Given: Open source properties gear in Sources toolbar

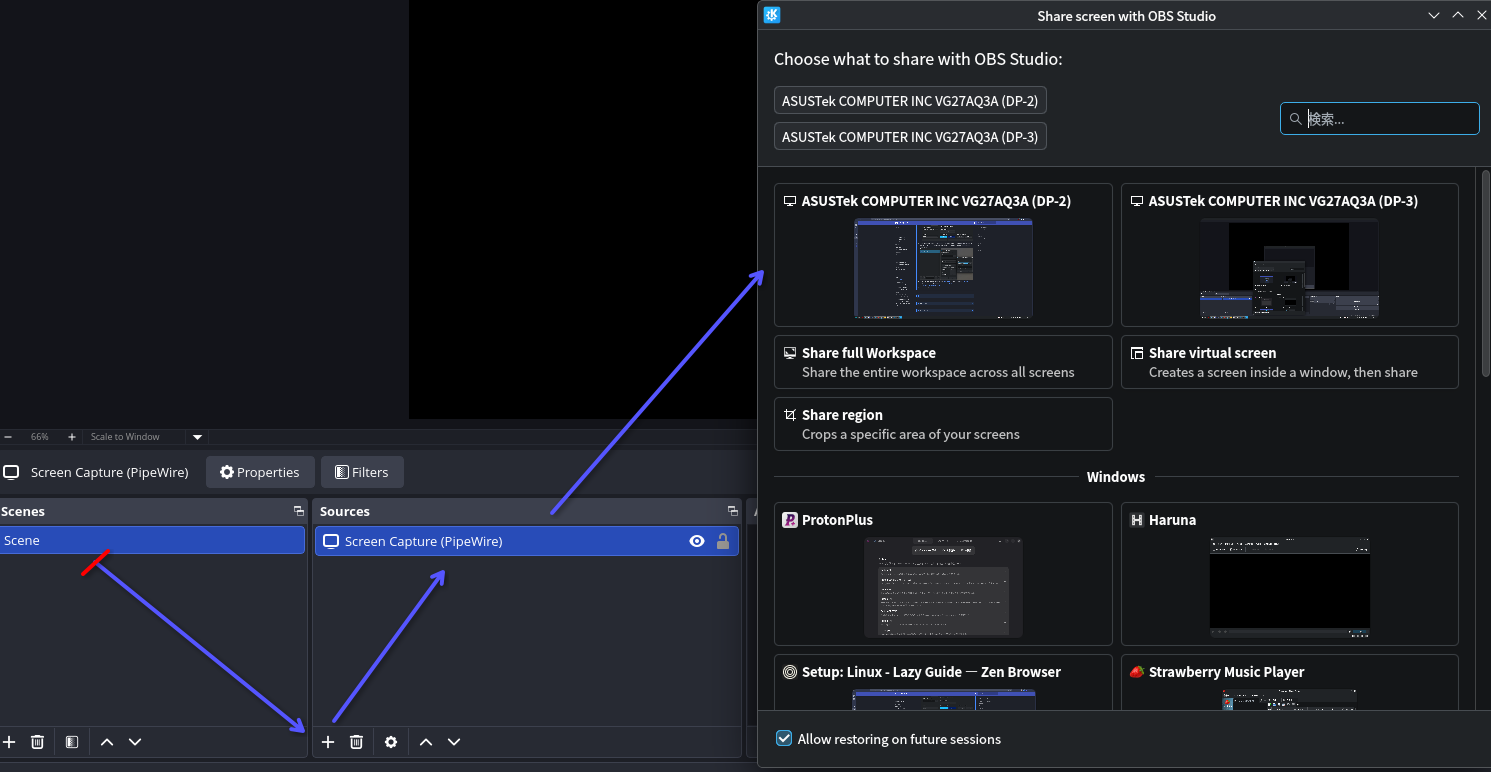Looking at the screenshot, I should 391,742.
